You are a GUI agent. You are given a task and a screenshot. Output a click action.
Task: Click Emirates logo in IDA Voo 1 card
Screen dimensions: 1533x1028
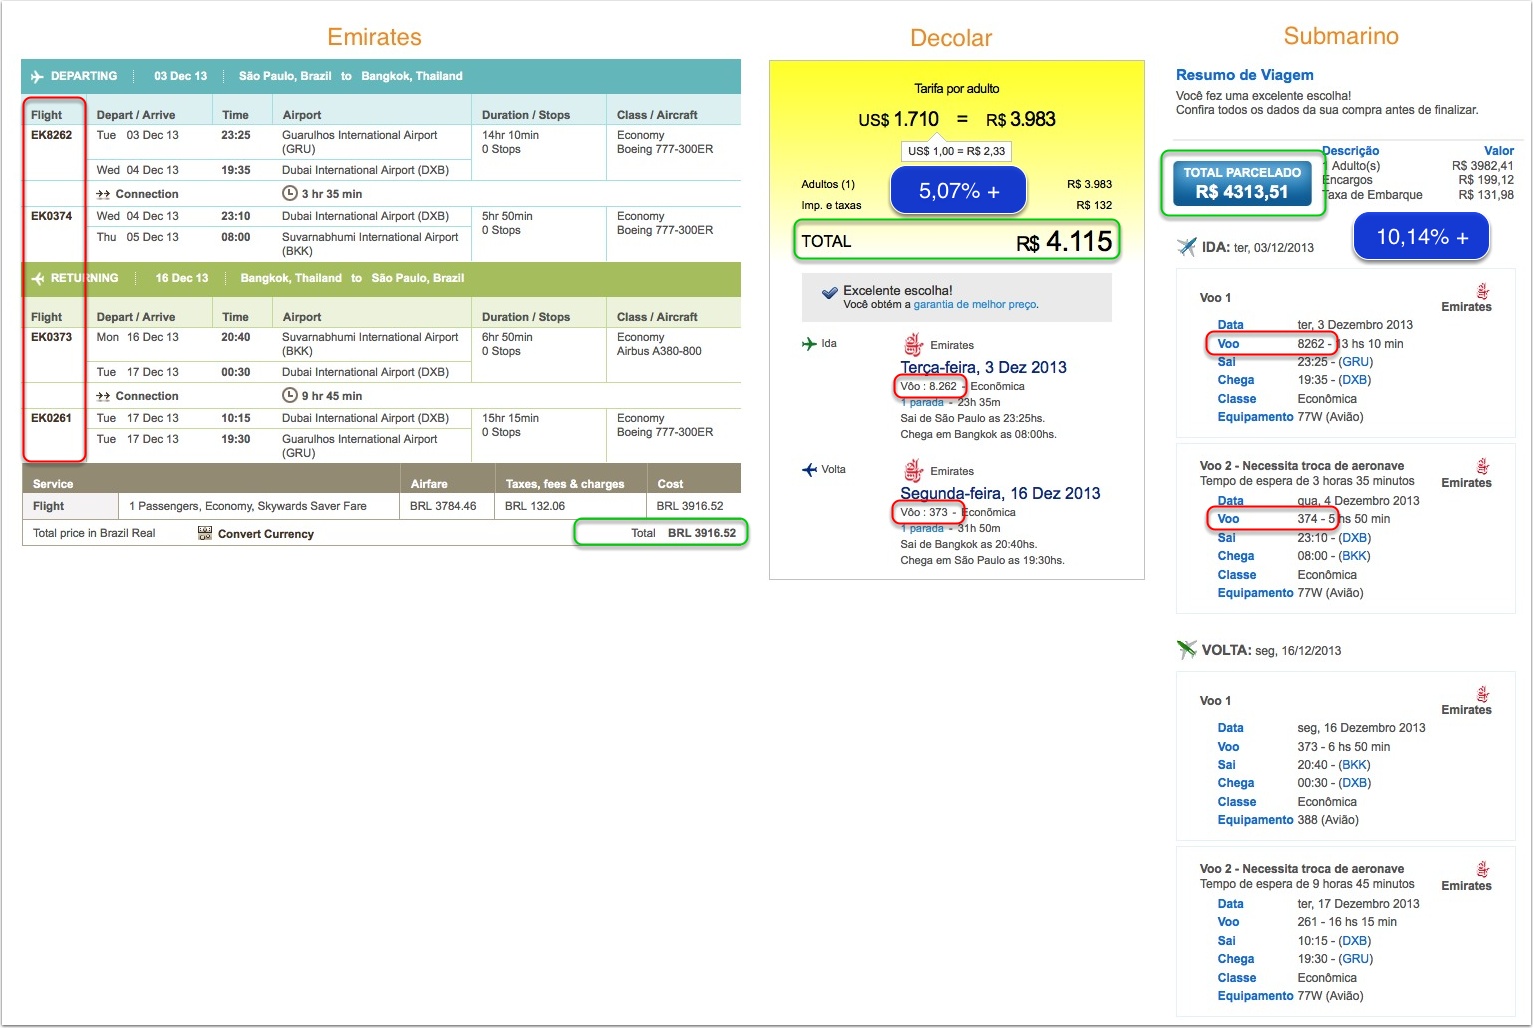point(1483,291)
